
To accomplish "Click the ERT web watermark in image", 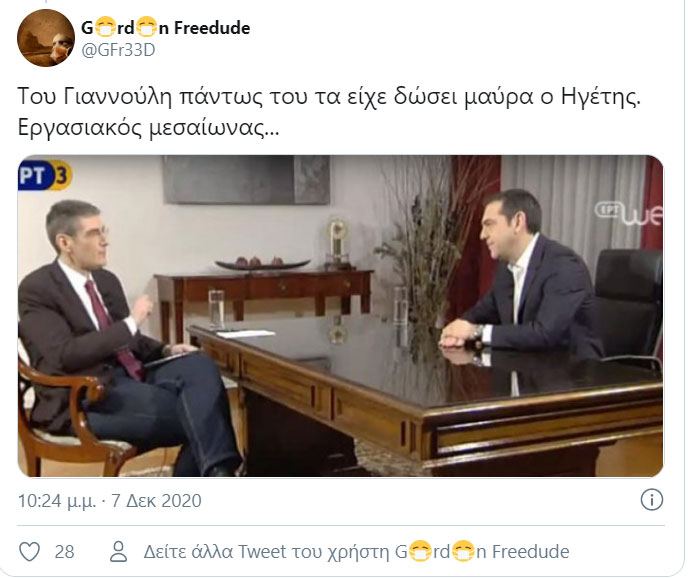I will point(629,214).
